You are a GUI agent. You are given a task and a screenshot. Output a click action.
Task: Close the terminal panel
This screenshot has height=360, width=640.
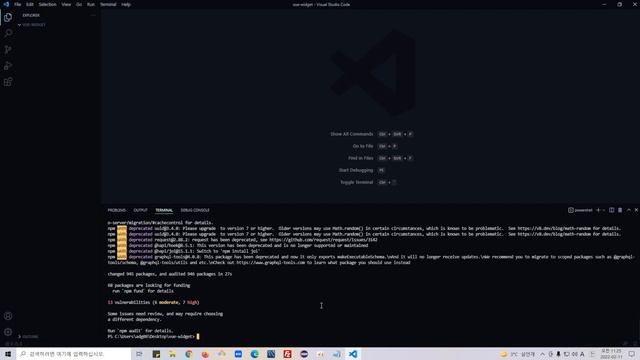[x=636, y=210]
